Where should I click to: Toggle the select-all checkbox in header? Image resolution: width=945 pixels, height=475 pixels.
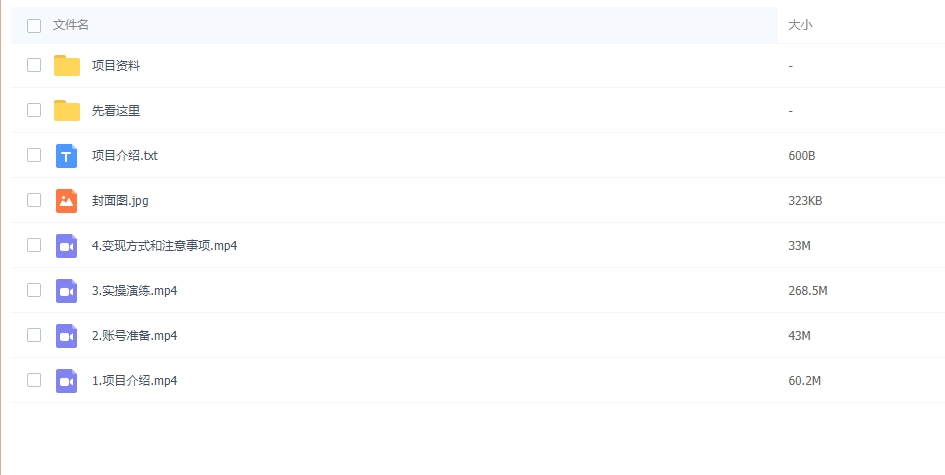click(34, 26)
